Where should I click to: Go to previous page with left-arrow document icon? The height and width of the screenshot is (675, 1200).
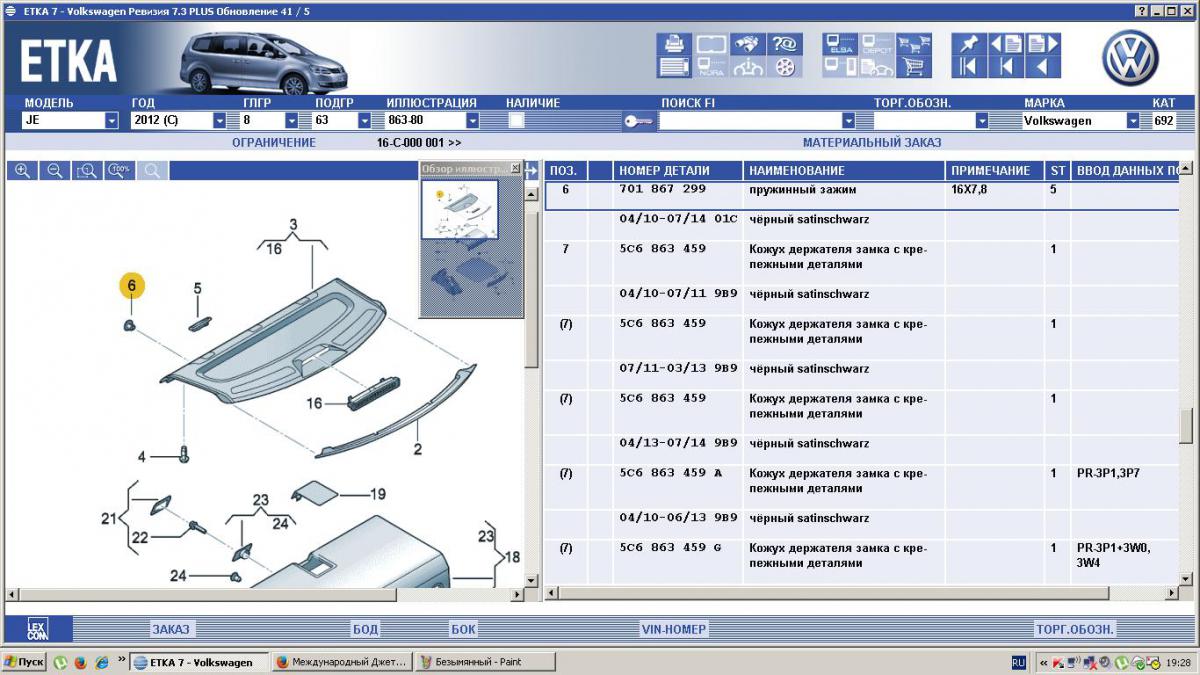pos(1006,45)
